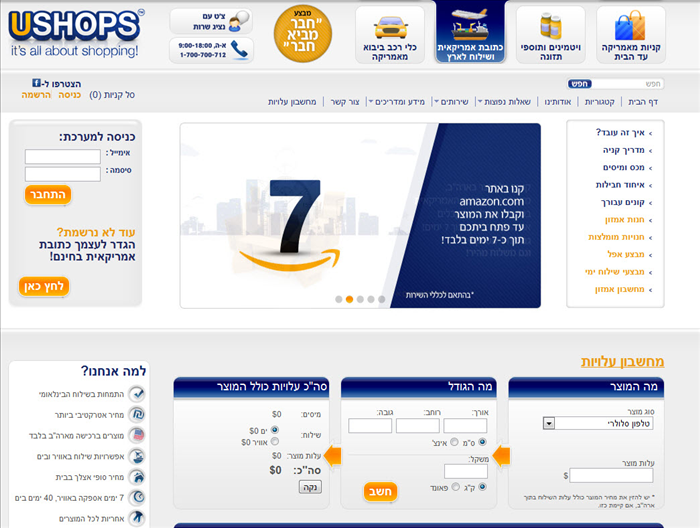The image size is (700, 528).
Task: Click the orange התחבר login button
Action: pyautogui.click(x=48, y=195)
